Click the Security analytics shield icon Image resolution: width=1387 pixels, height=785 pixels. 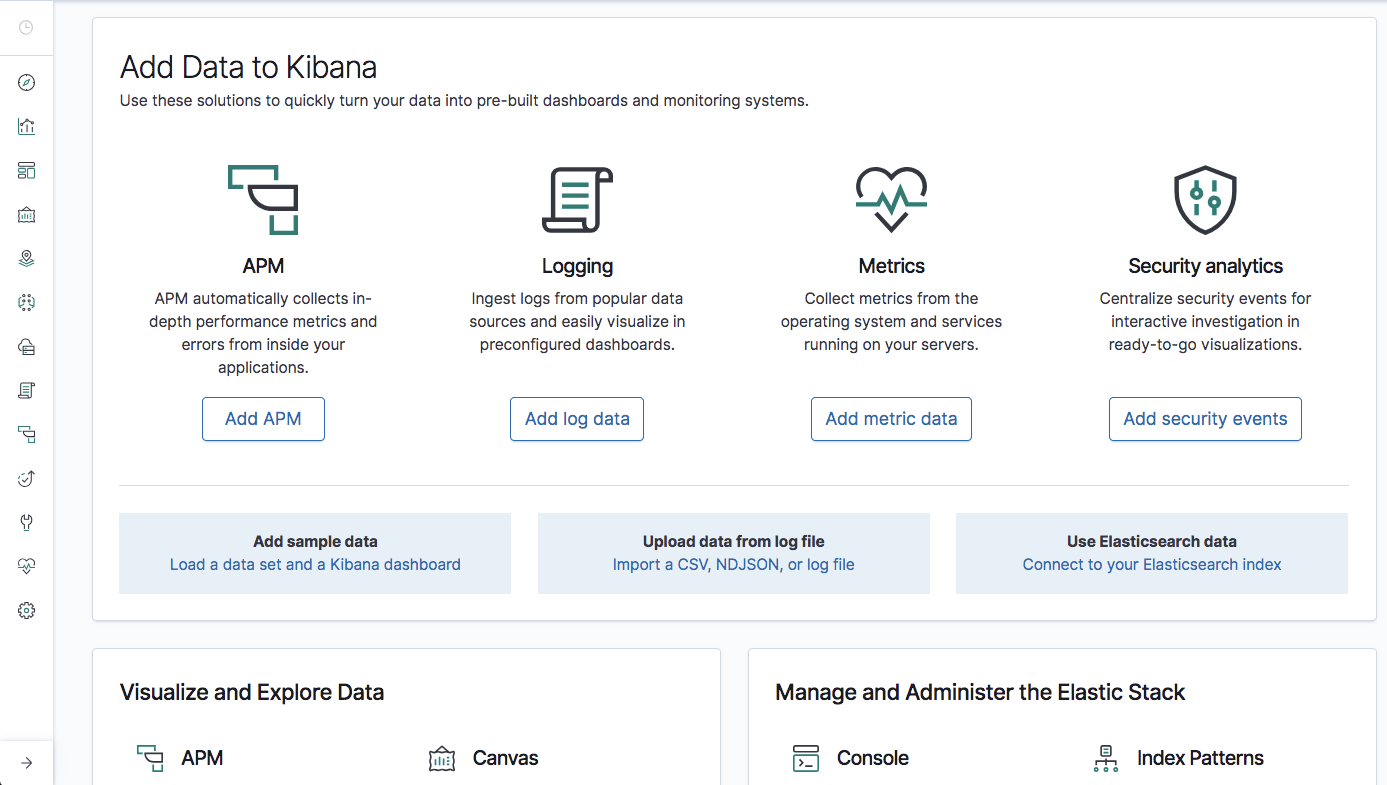click(x=1205, y=200)
